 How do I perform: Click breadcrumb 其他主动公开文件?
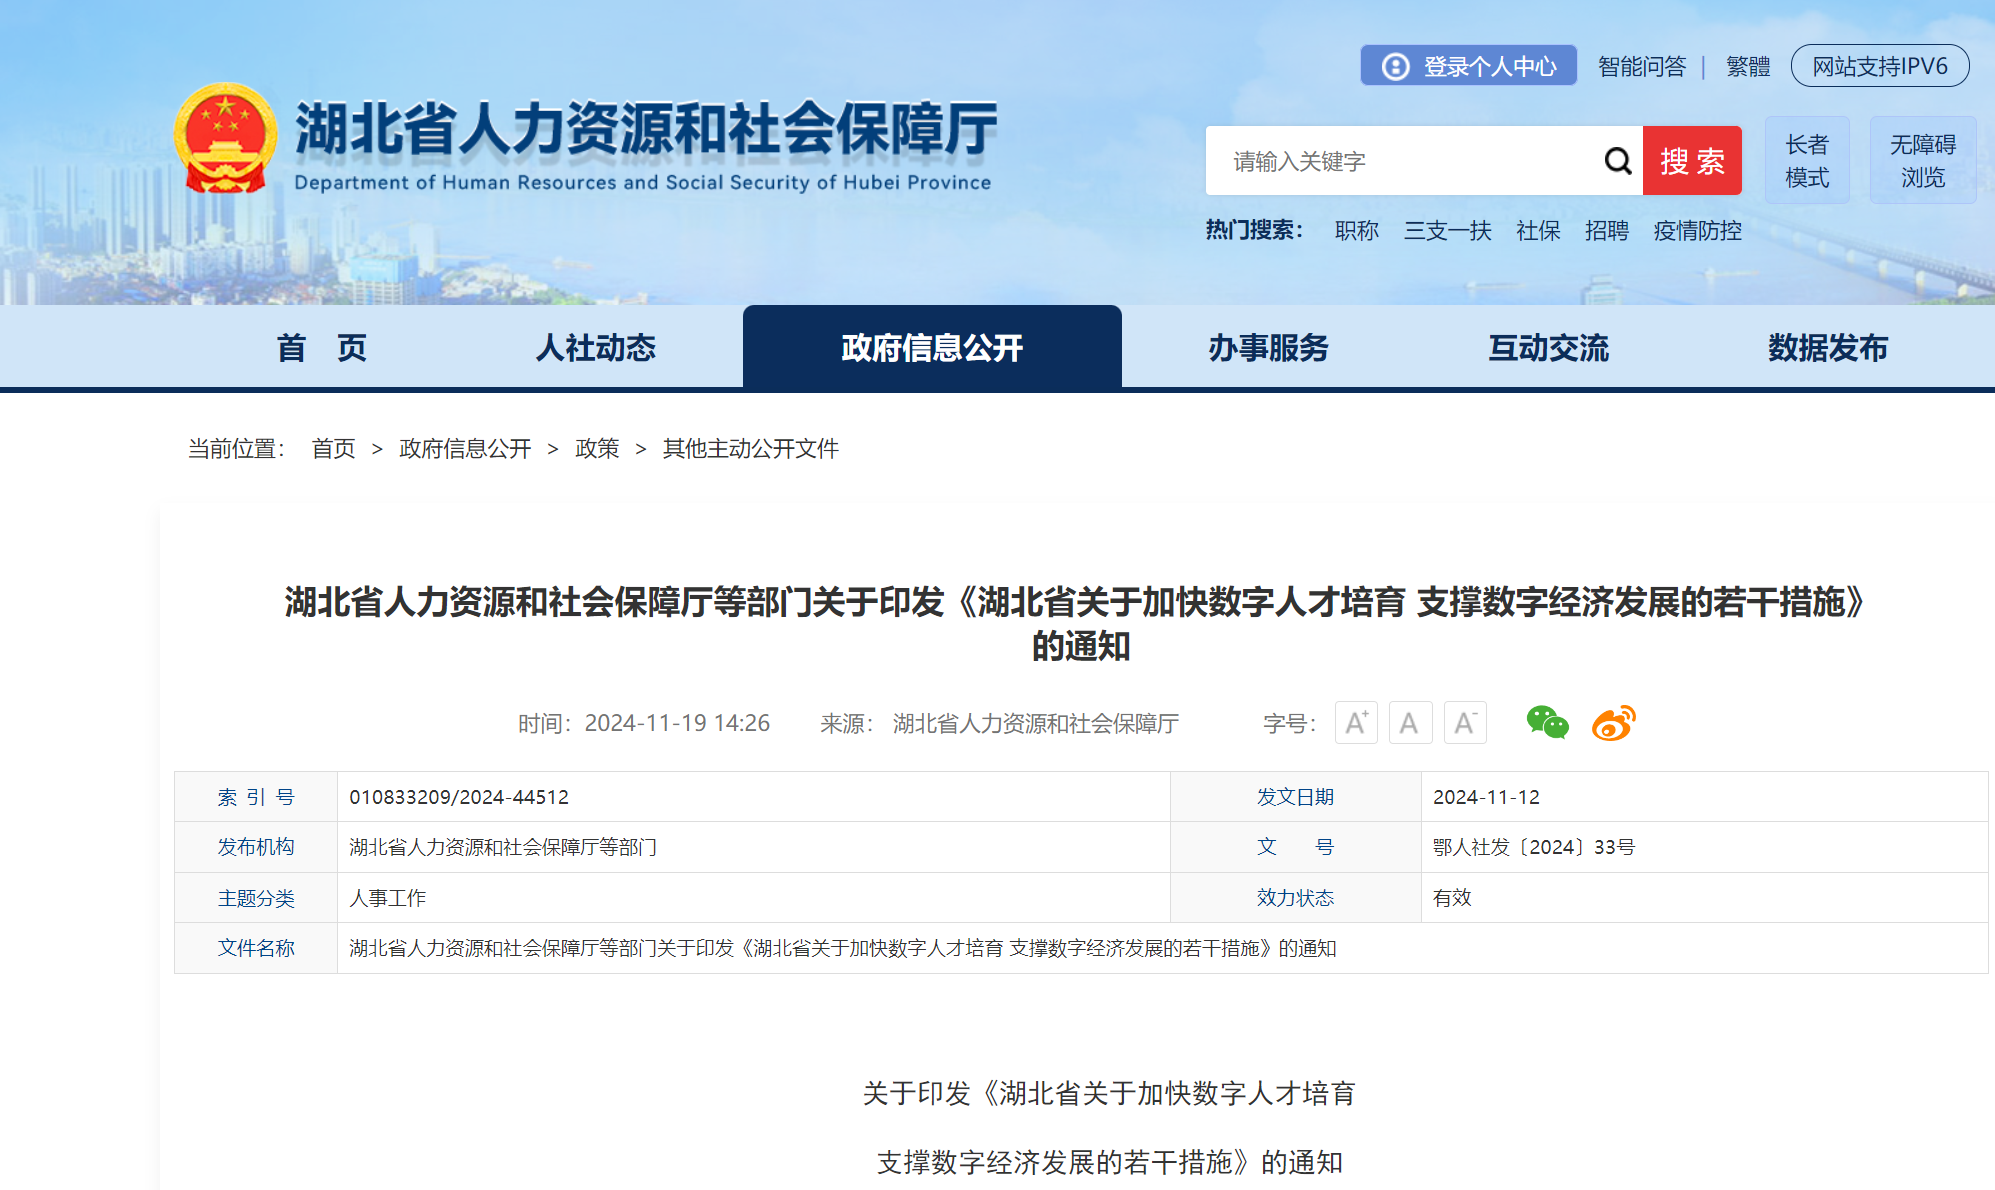click(750, 449)
